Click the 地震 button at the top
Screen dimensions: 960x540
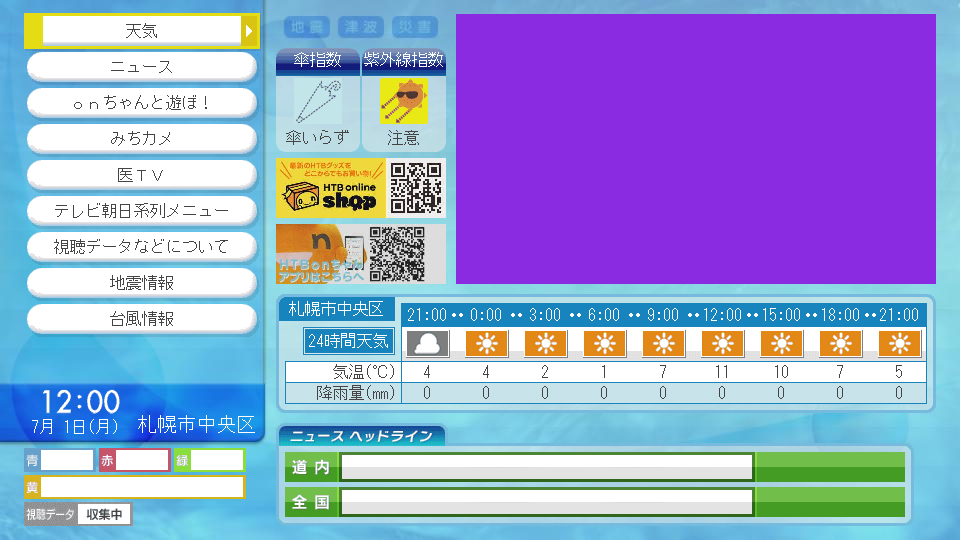(306, 27)
